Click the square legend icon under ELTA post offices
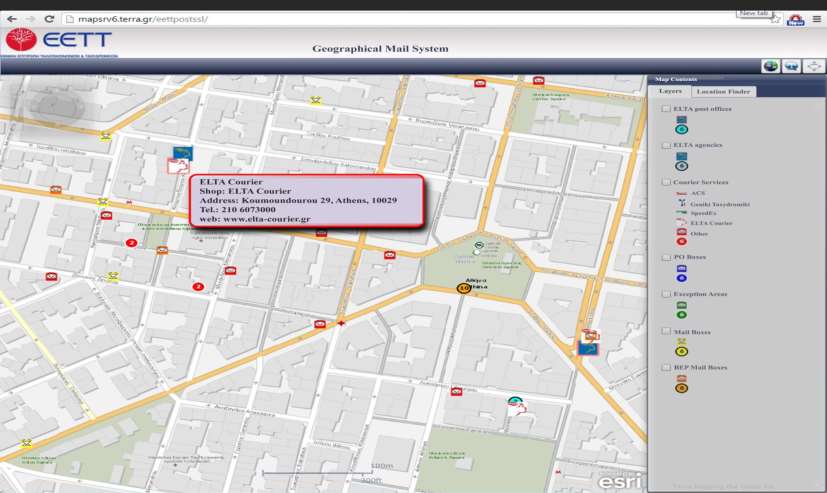 coord(681,120)
